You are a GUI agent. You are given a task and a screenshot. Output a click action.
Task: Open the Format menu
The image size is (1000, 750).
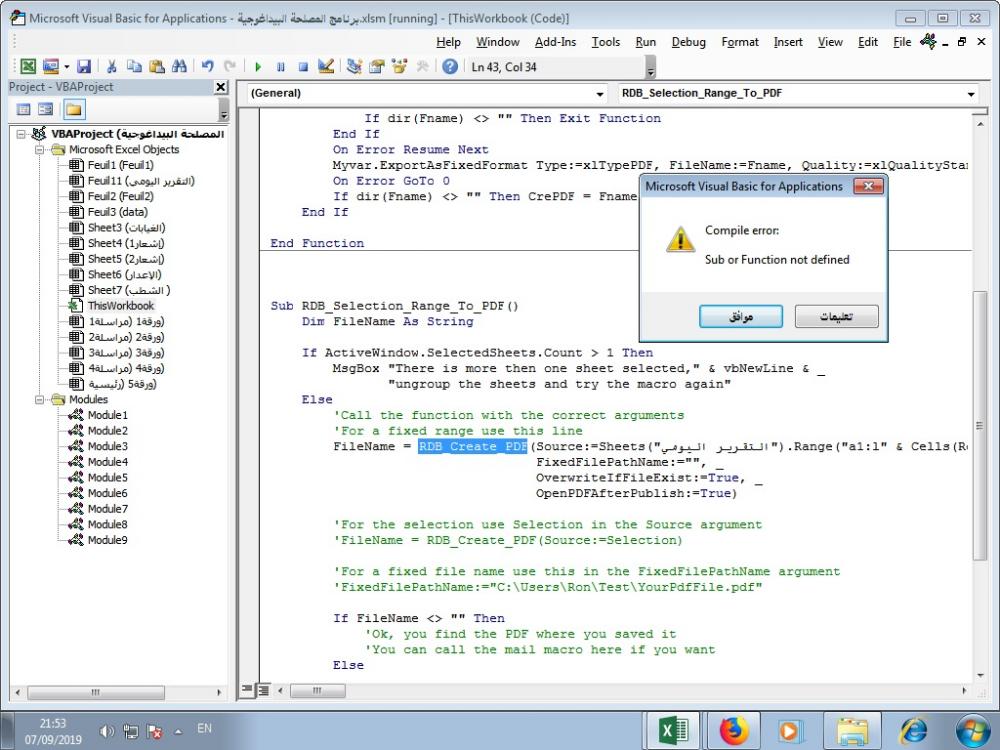[x=740, y=42]
